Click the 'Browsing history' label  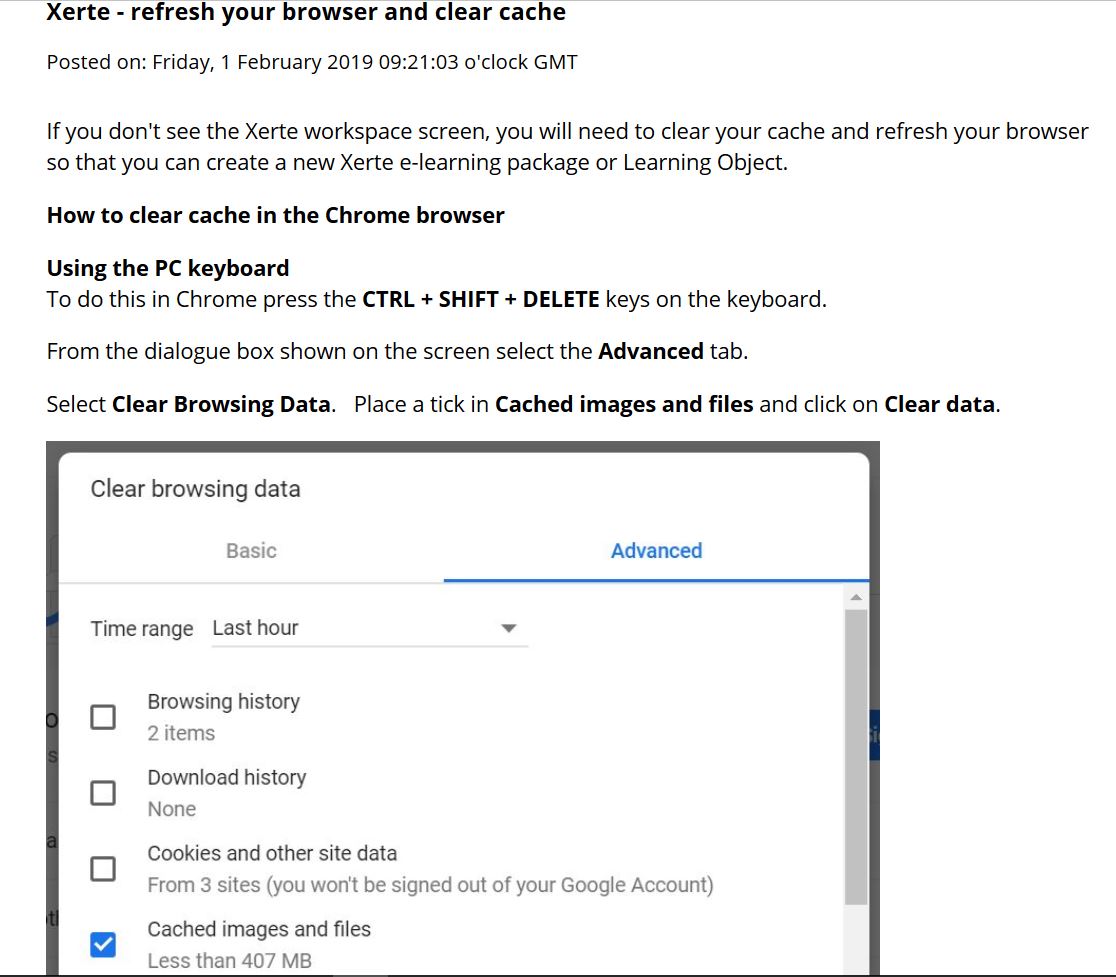coord(223,702)
